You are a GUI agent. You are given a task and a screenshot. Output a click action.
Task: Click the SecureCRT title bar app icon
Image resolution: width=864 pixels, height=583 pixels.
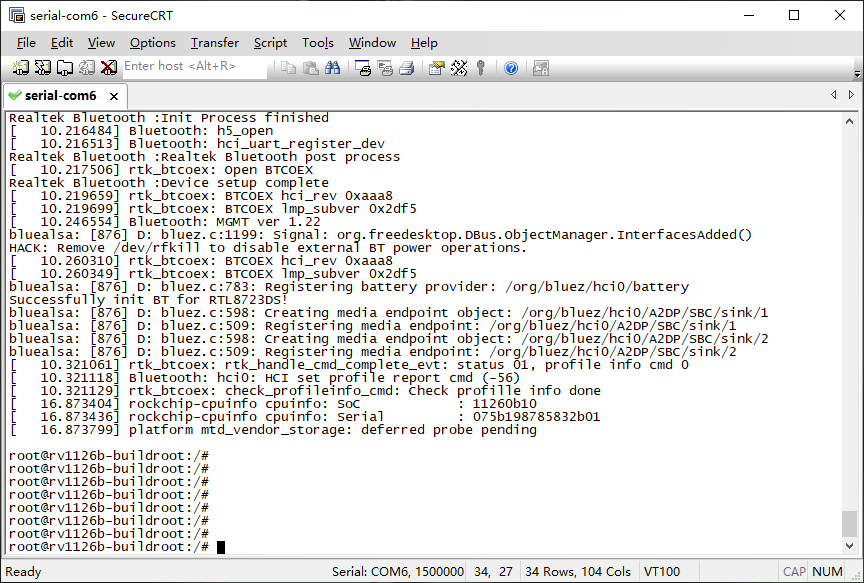17,15
